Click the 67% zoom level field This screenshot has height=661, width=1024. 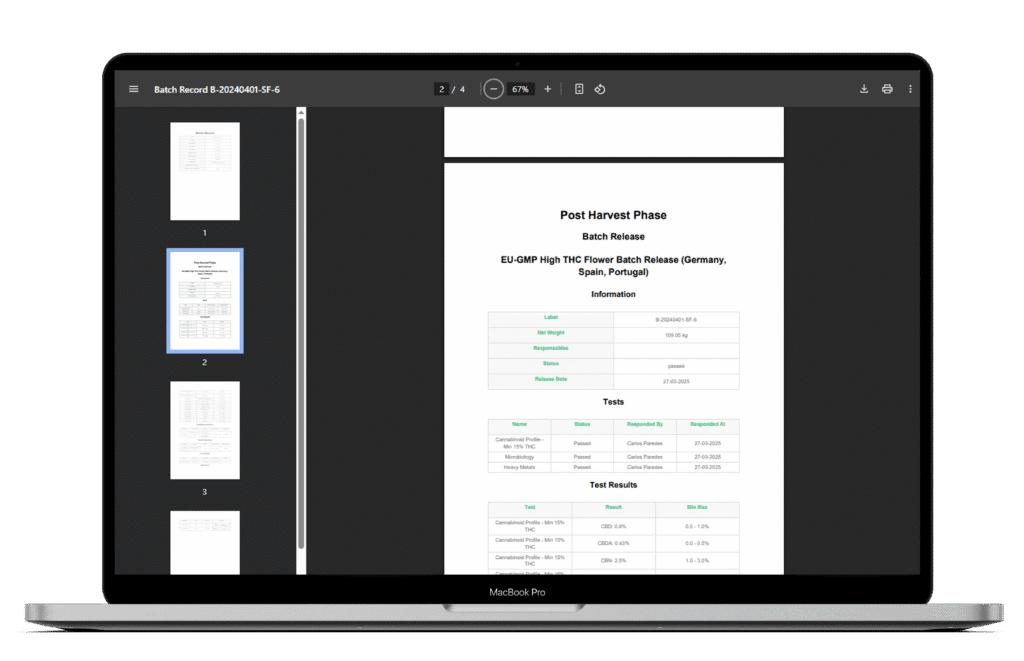520,89
